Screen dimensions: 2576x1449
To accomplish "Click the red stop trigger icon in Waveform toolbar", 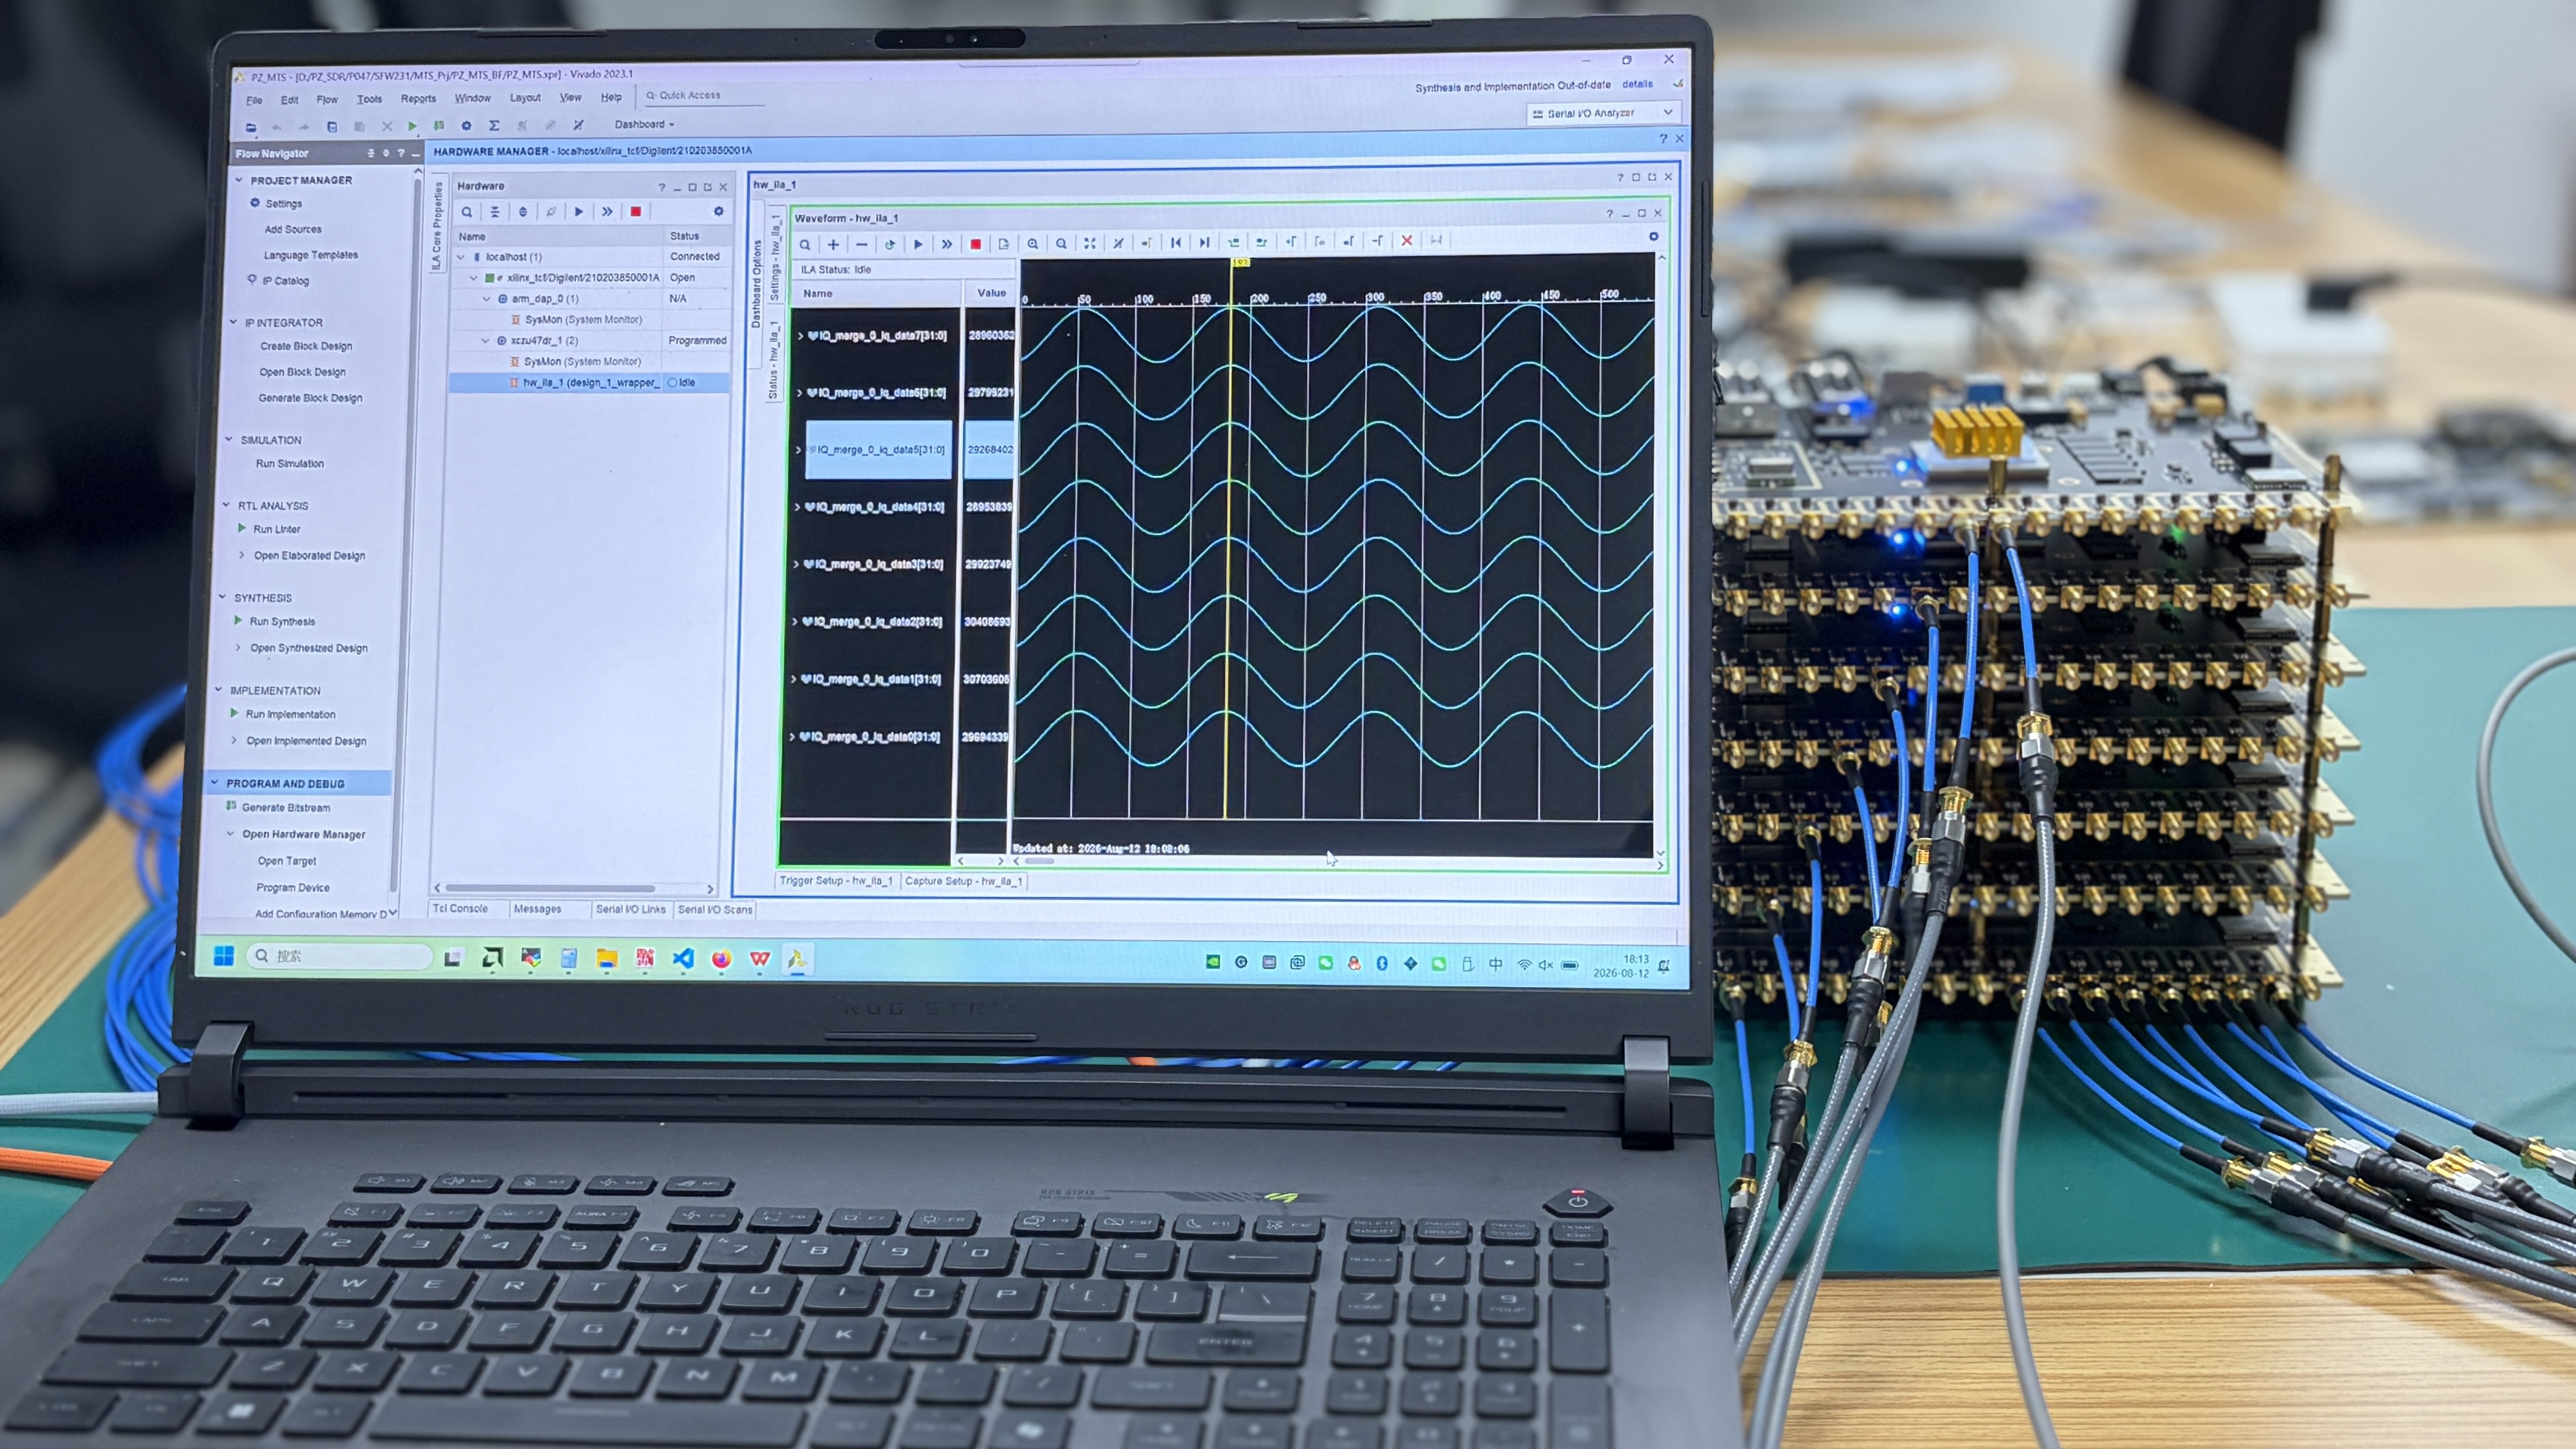I will 976,244.
